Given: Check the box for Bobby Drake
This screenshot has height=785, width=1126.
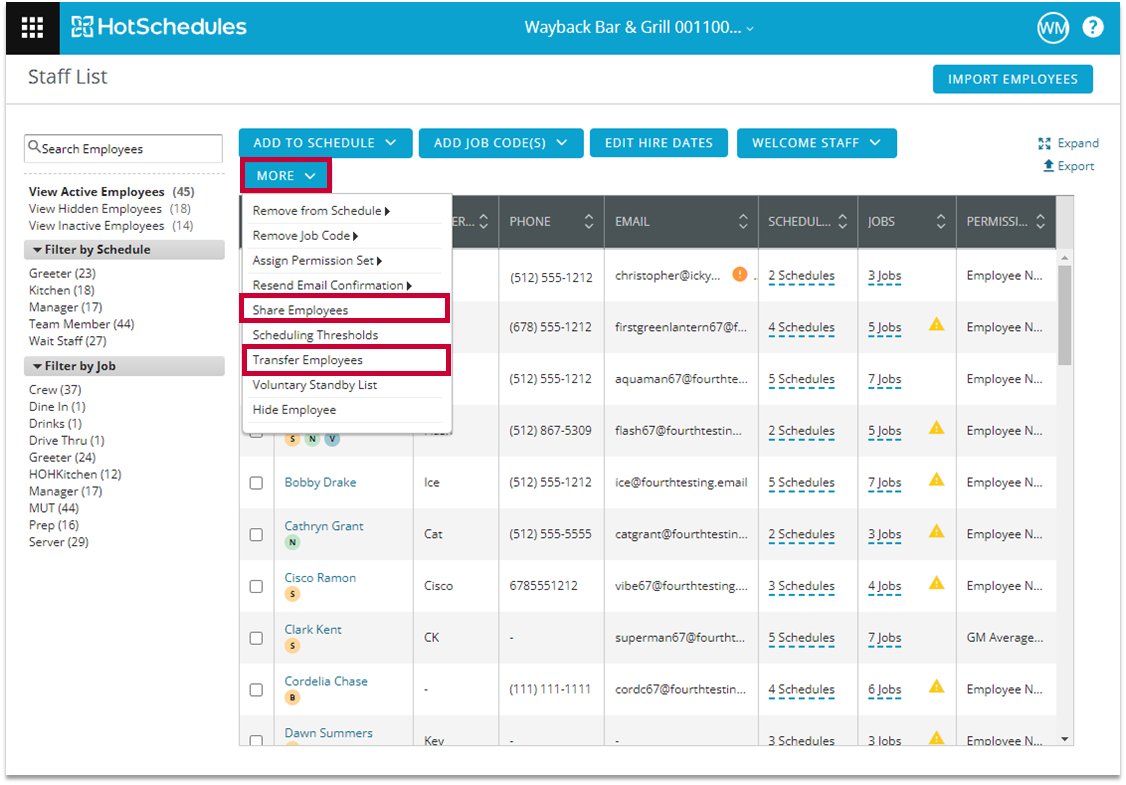Looking at the screenshot, I should click(256, 483).
